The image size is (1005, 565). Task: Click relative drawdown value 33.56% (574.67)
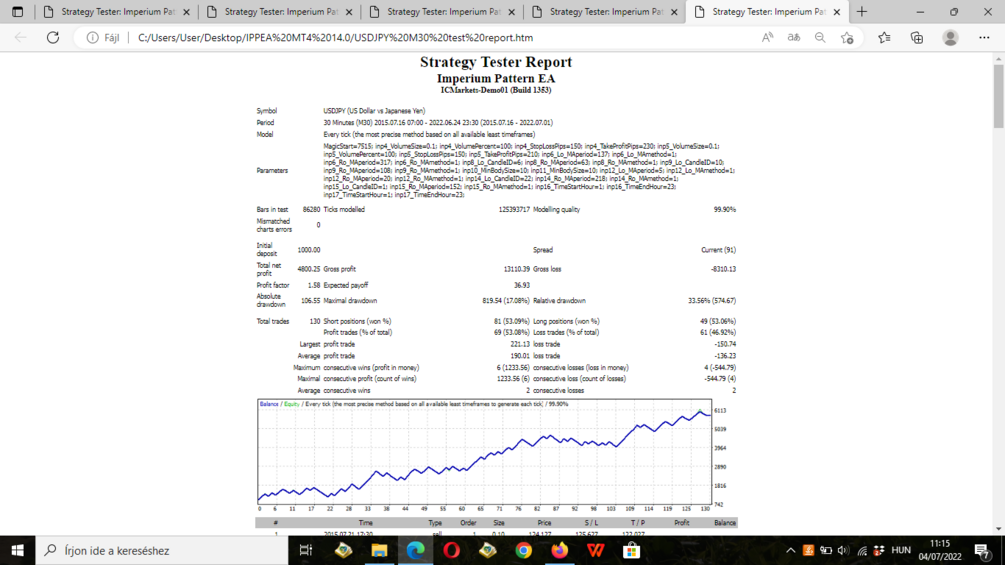click(x=712, y=300)
